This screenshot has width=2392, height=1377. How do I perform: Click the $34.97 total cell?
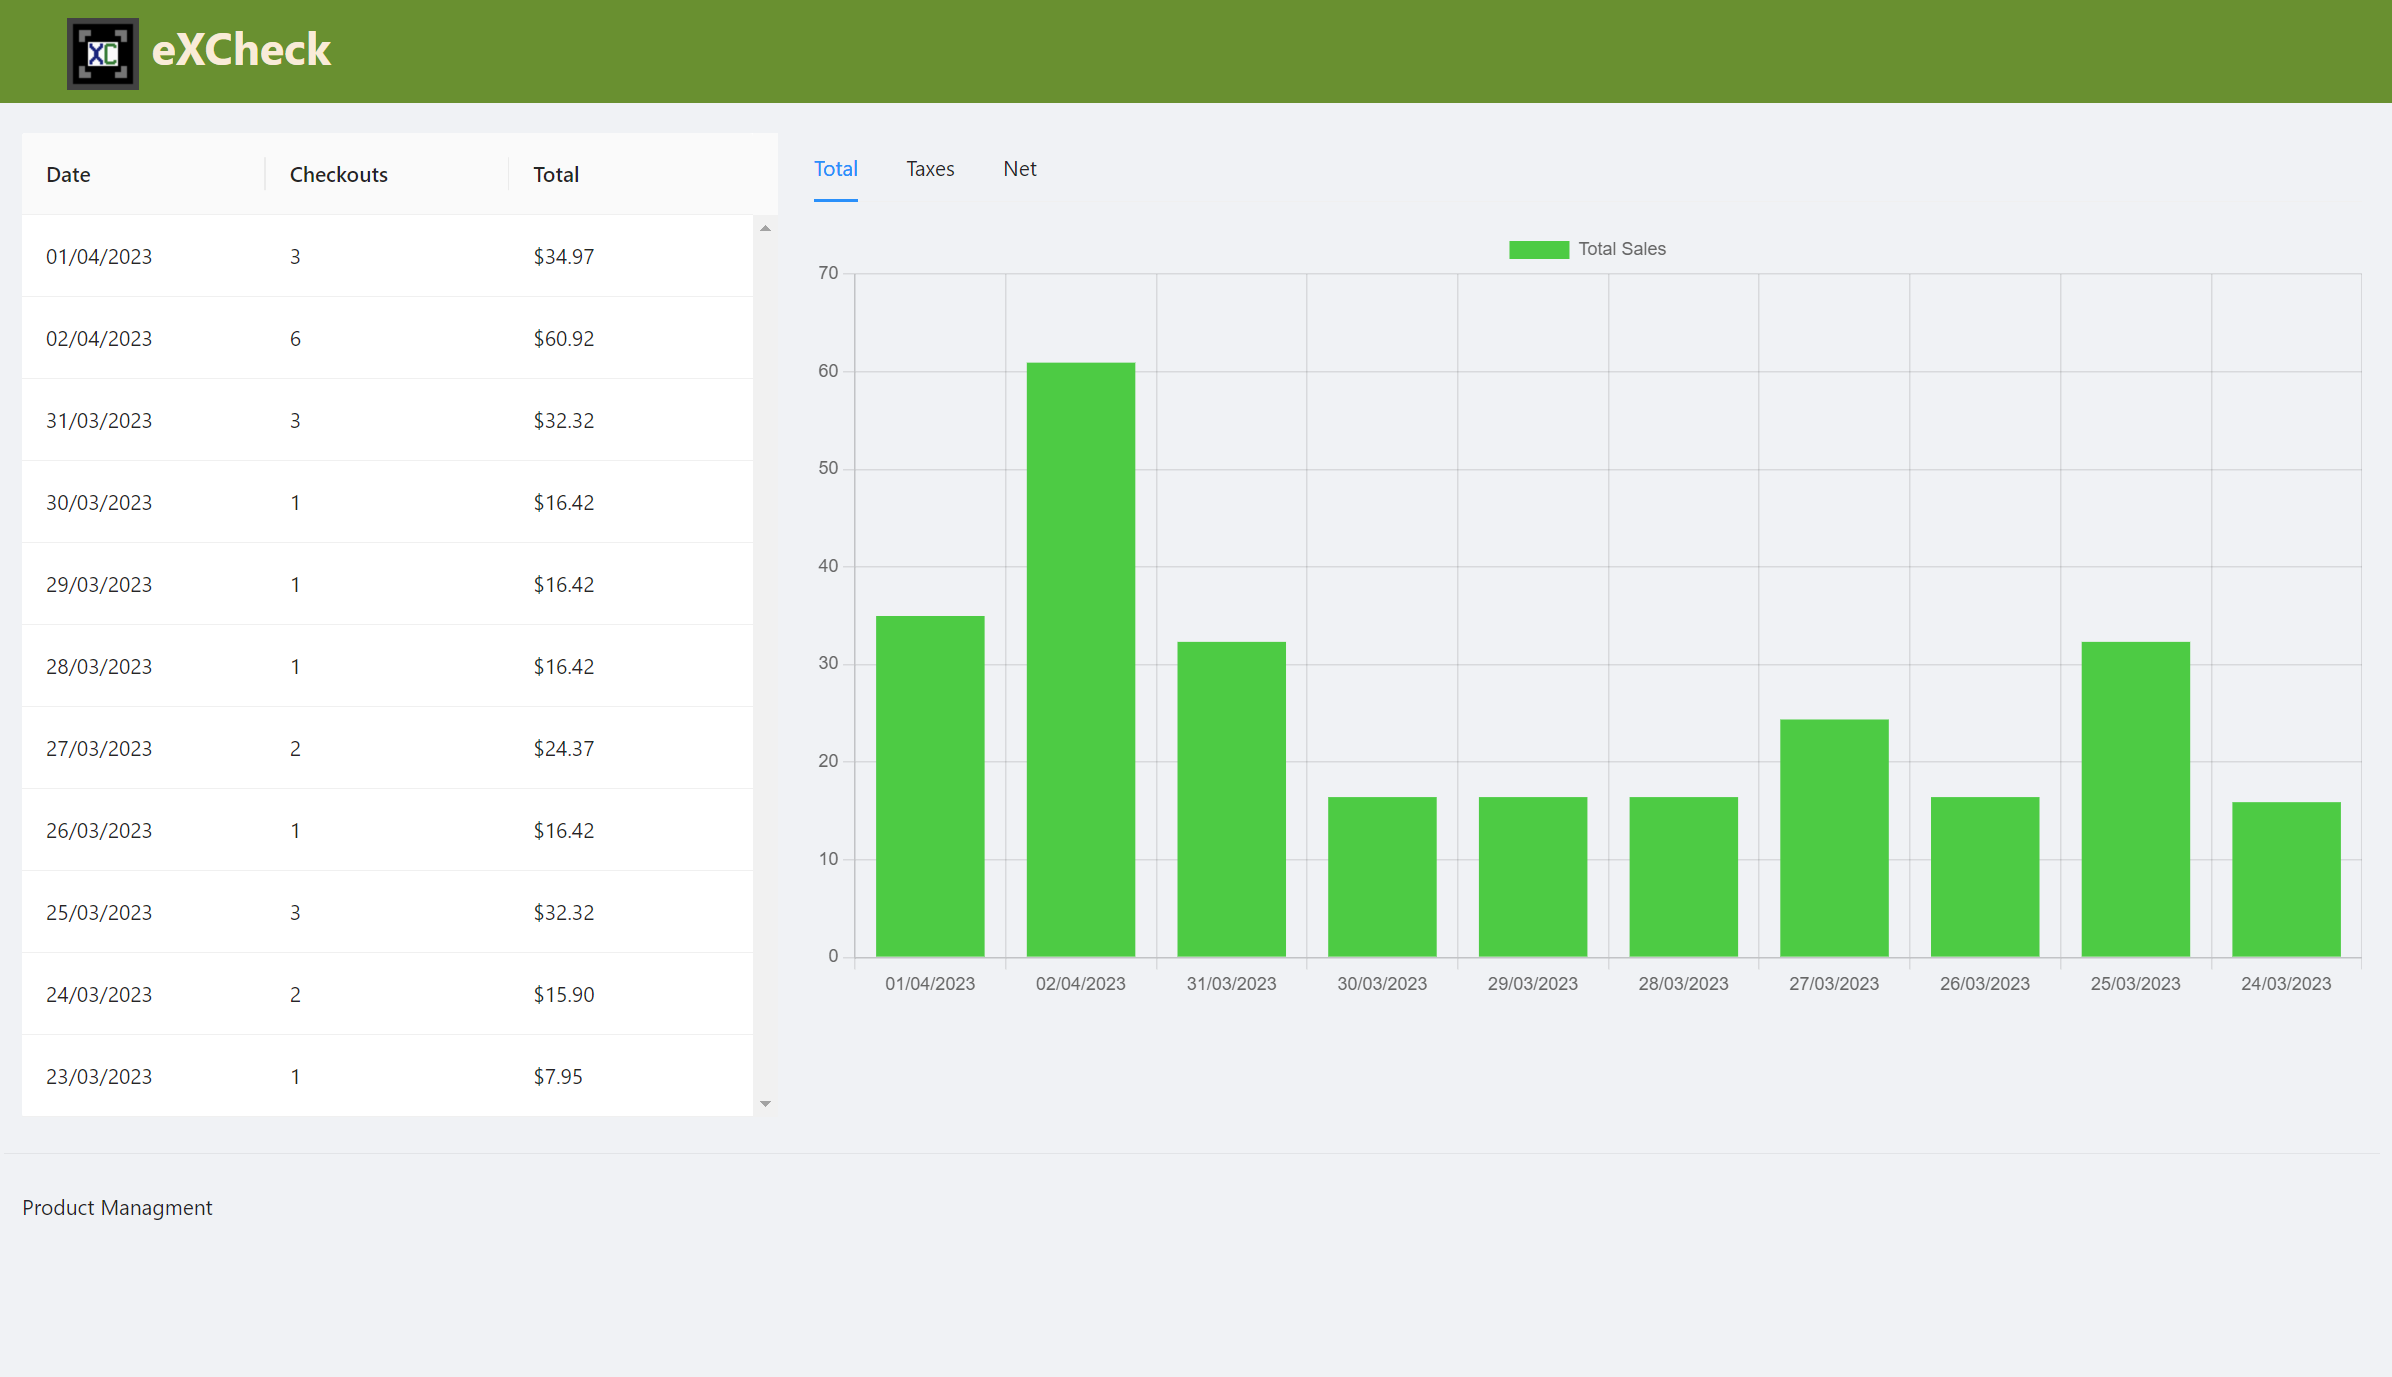(x=563, y=257)
